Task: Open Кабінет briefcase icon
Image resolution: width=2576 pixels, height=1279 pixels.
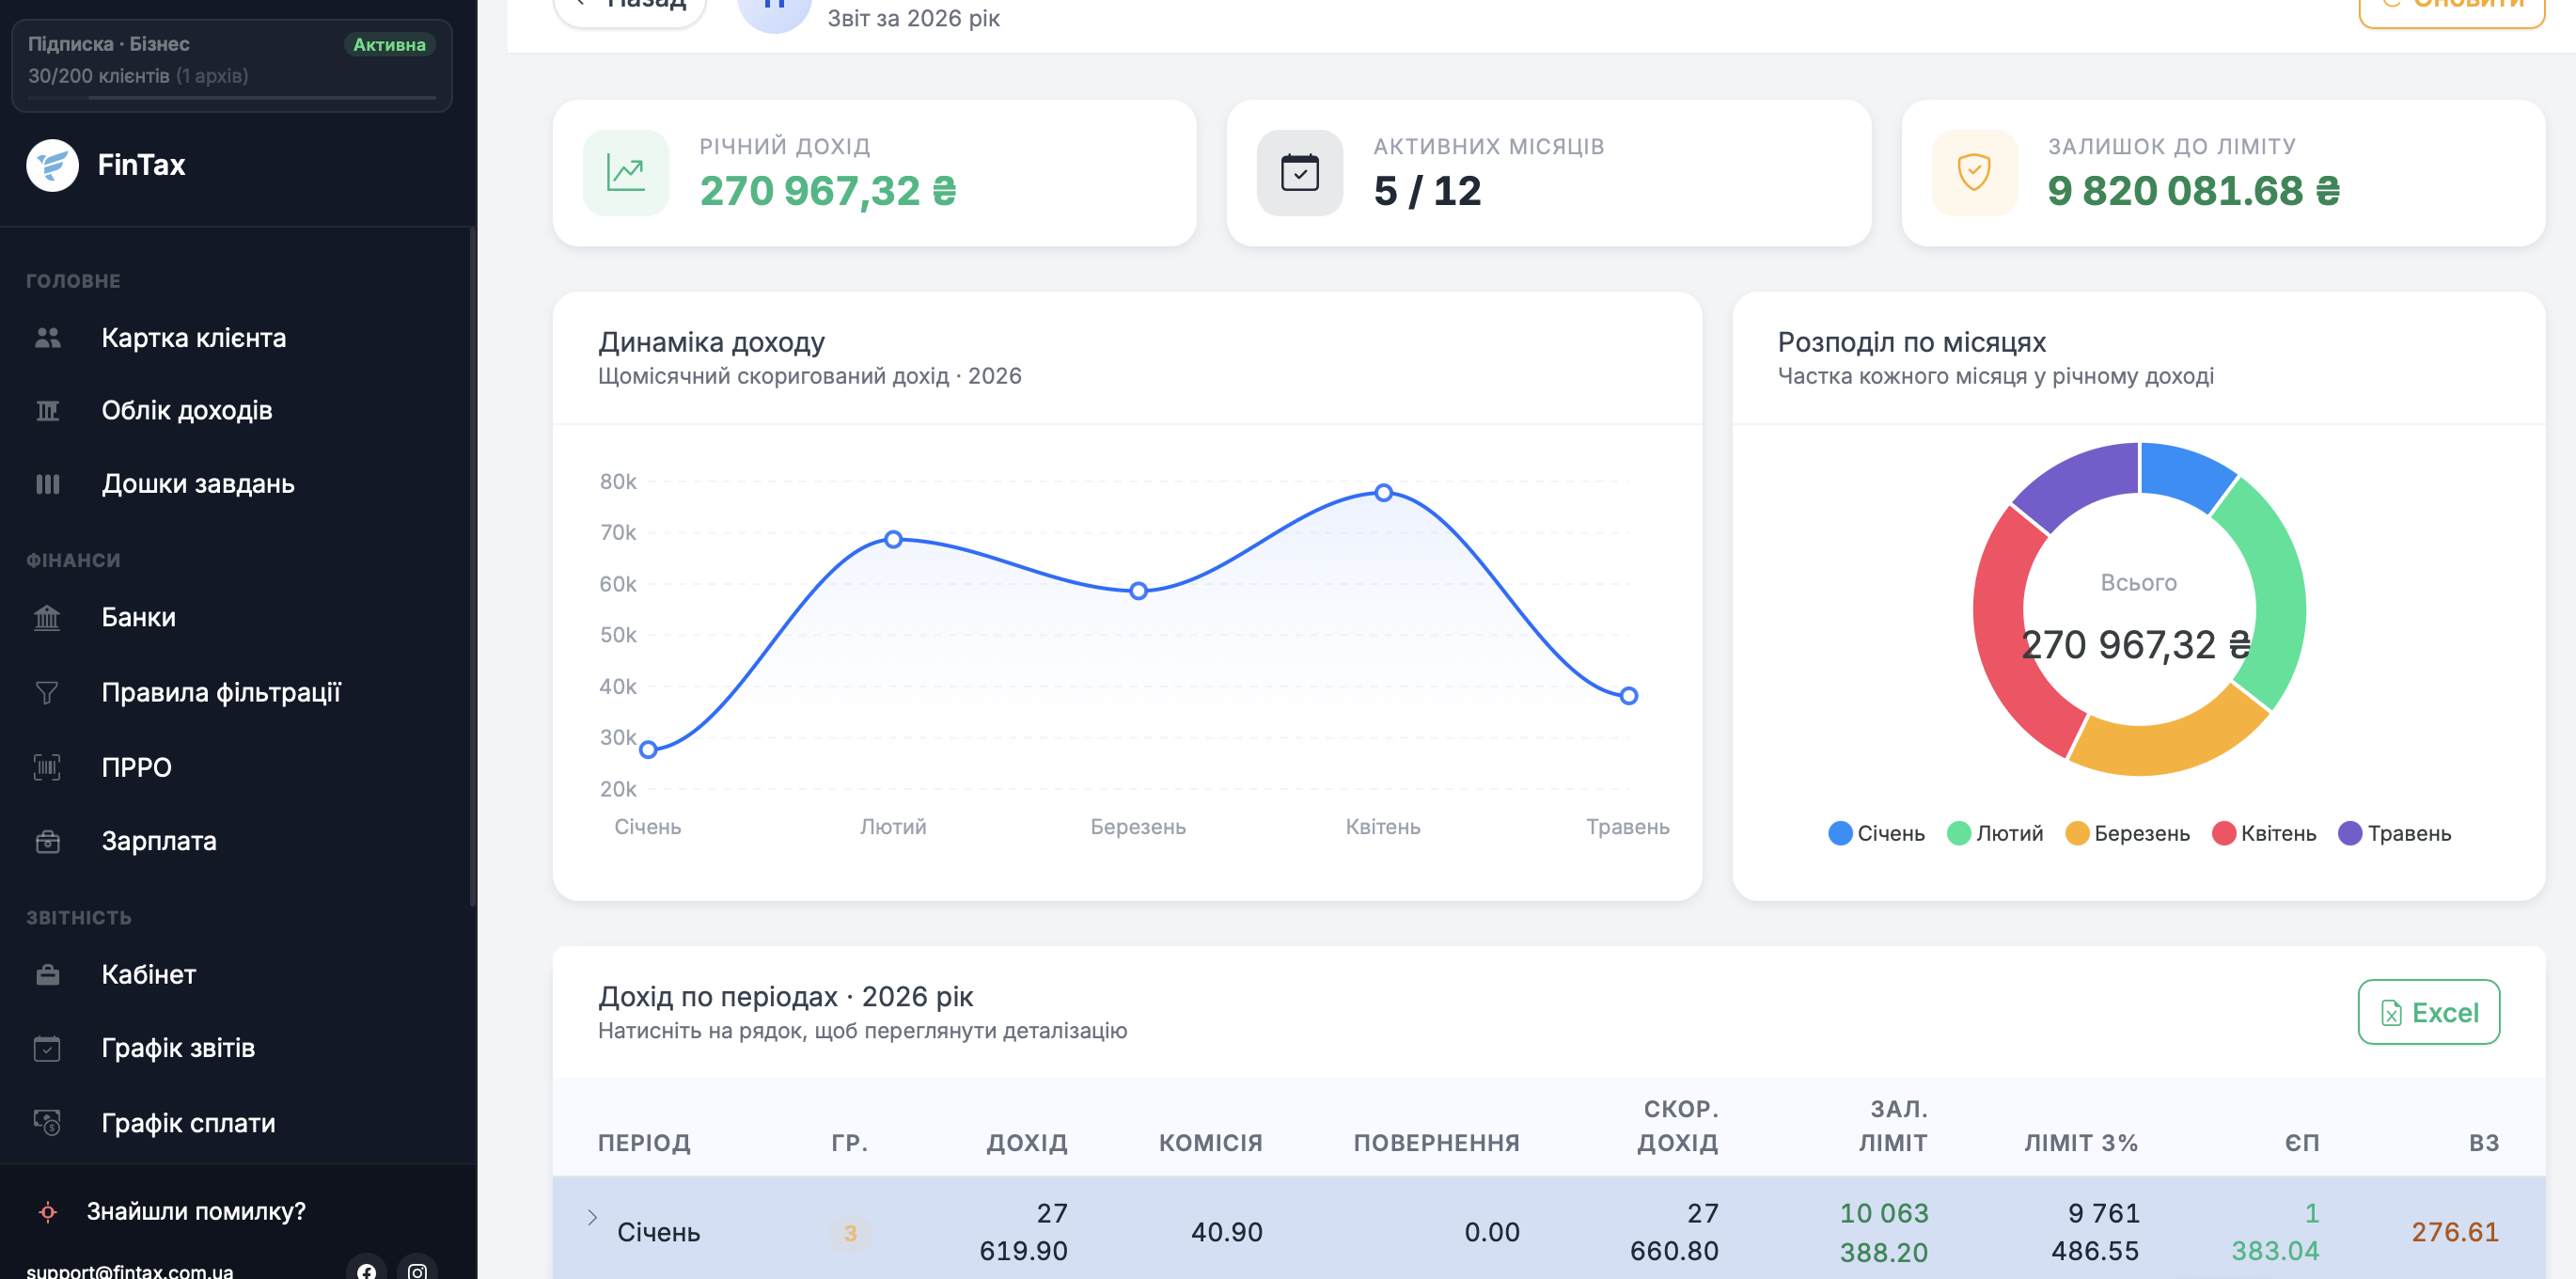Action: click(47, 975)
